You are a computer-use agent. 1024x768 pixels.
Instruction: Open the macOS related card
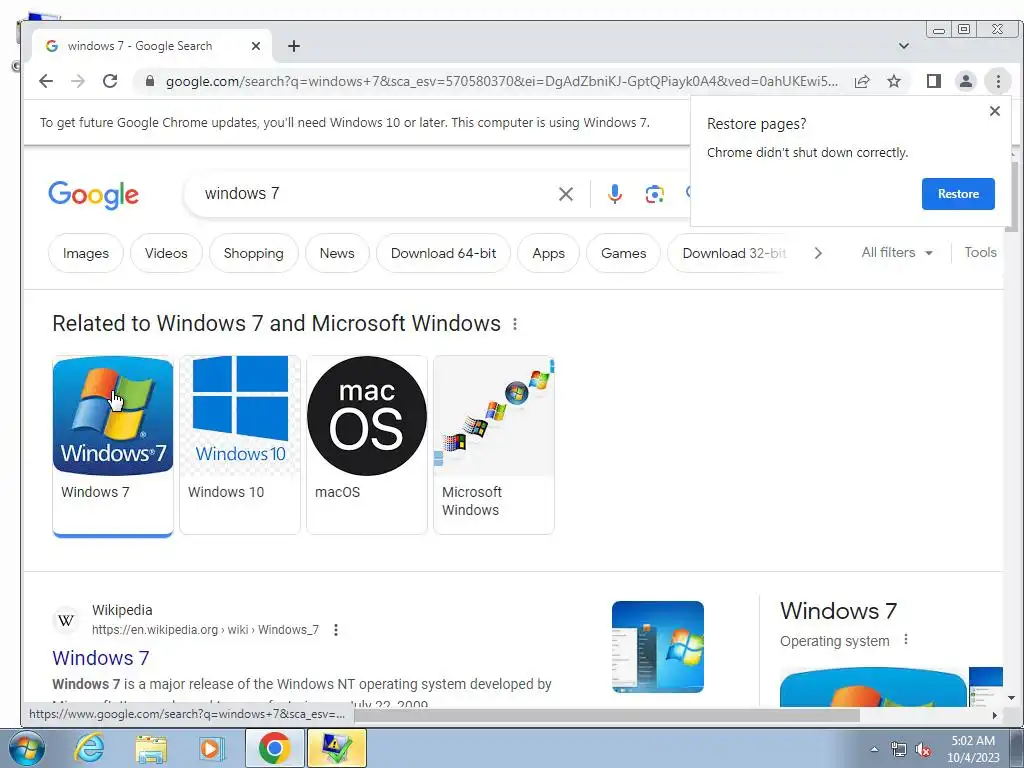pyautogui.click(x=366, y=445)
